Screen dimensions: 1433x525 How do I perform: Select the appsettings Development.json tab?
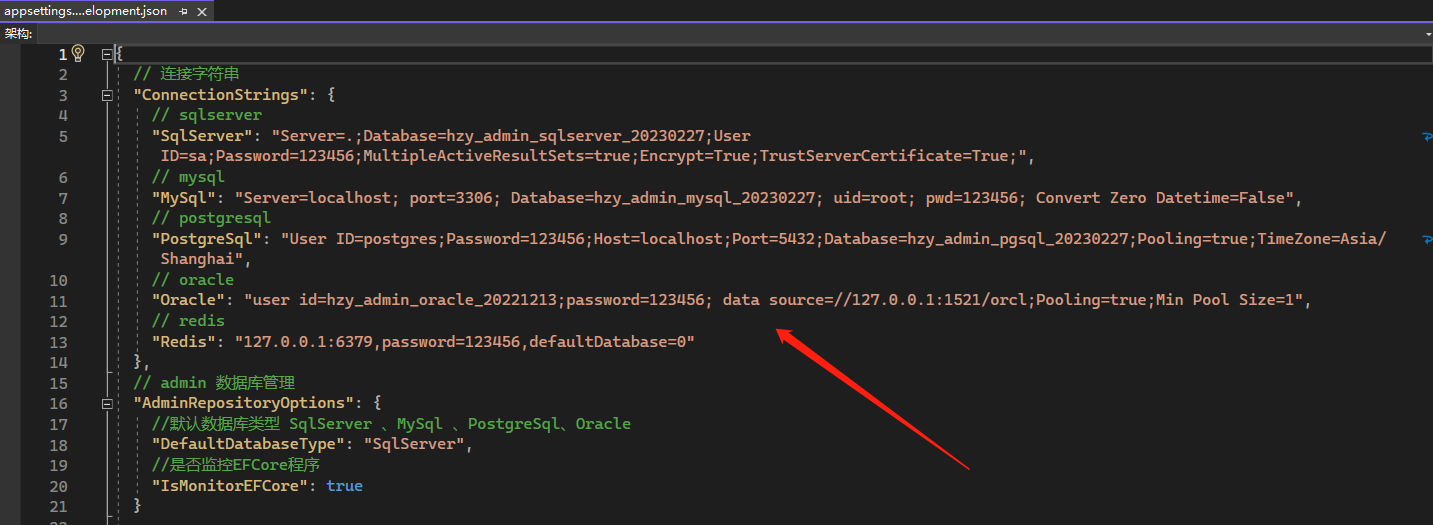coord(86,11)
